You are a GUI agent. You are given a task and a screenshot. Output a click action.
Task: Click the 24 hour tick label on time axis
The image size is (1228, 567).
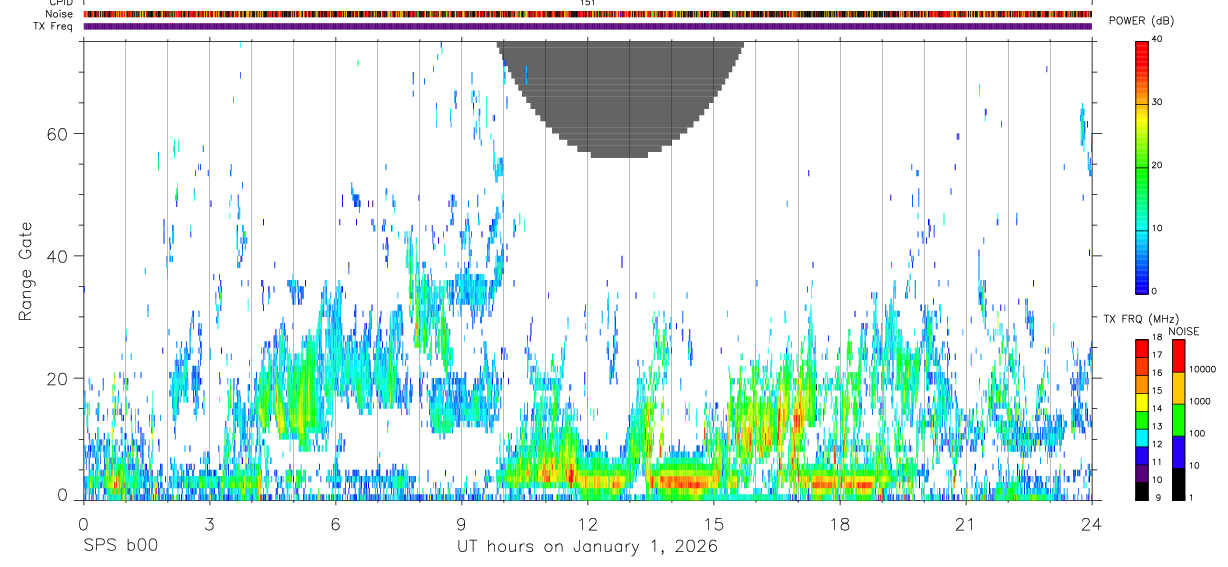click(x=1091, y=523)
